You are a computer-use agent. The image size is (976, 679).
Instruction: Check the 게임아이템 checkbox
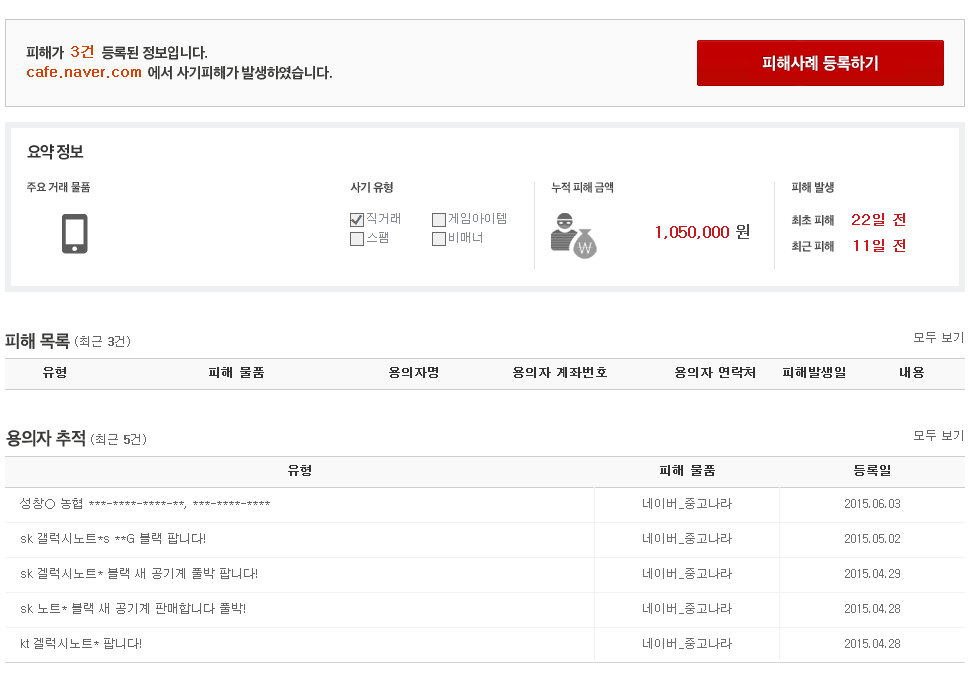(x=439, y=219)
